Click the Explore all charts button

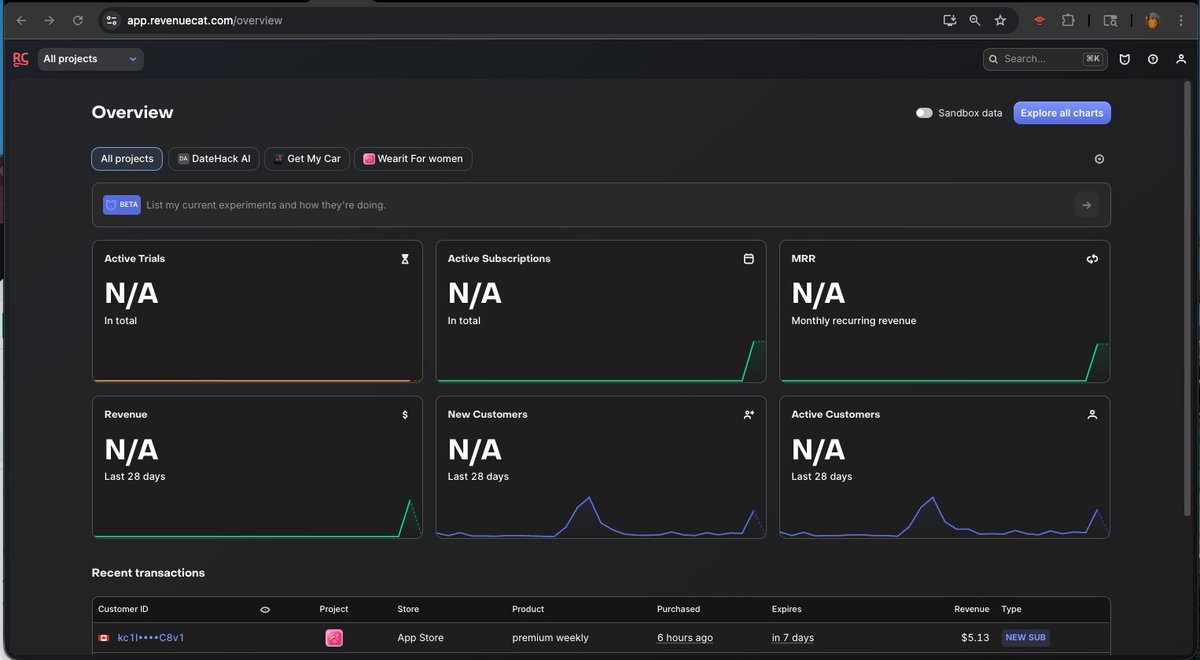pyautogui.click(x=1062, y=113)
